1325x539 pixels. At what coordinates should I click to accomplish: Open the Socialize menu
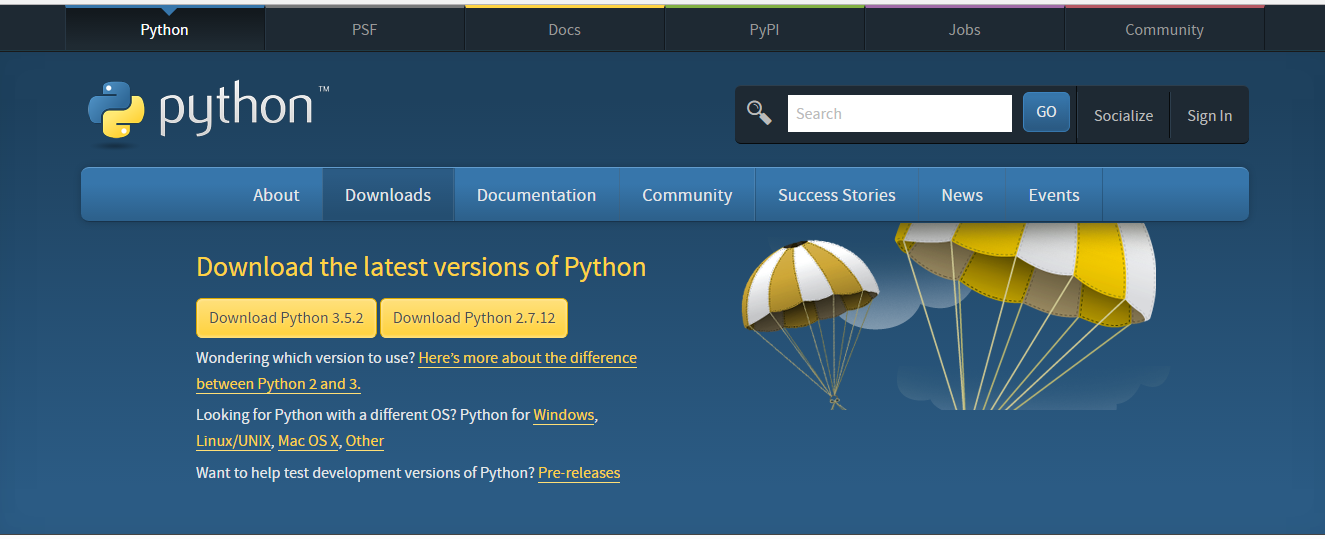[1123, 115]
